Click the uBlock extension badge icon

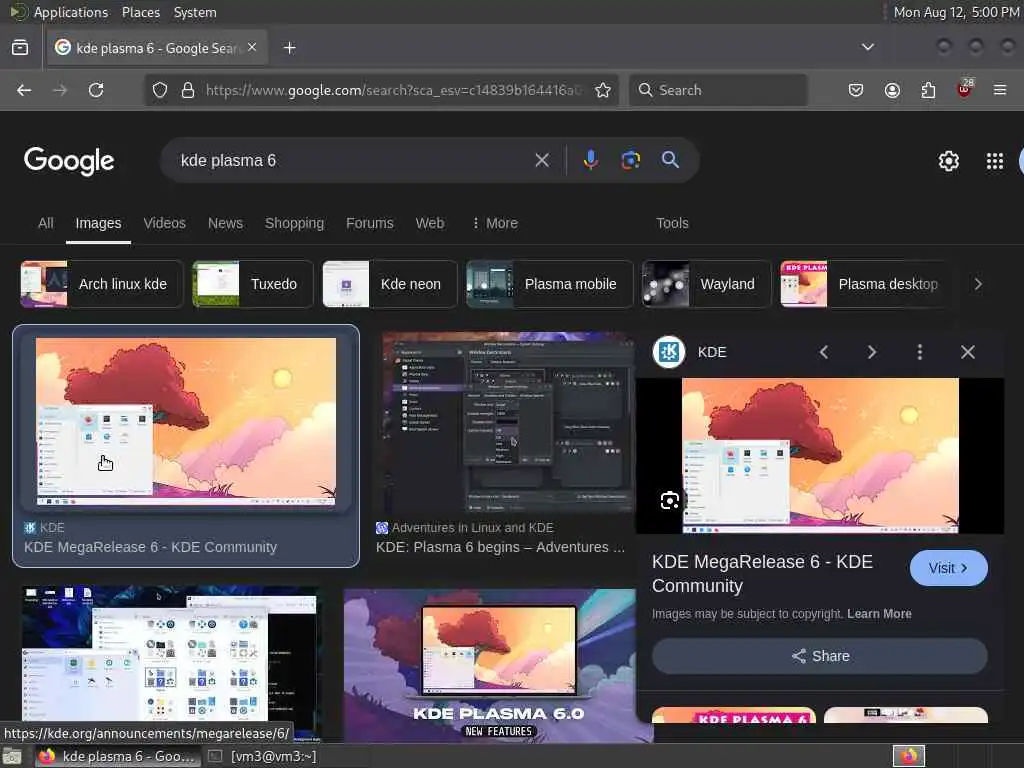point(965,88)
